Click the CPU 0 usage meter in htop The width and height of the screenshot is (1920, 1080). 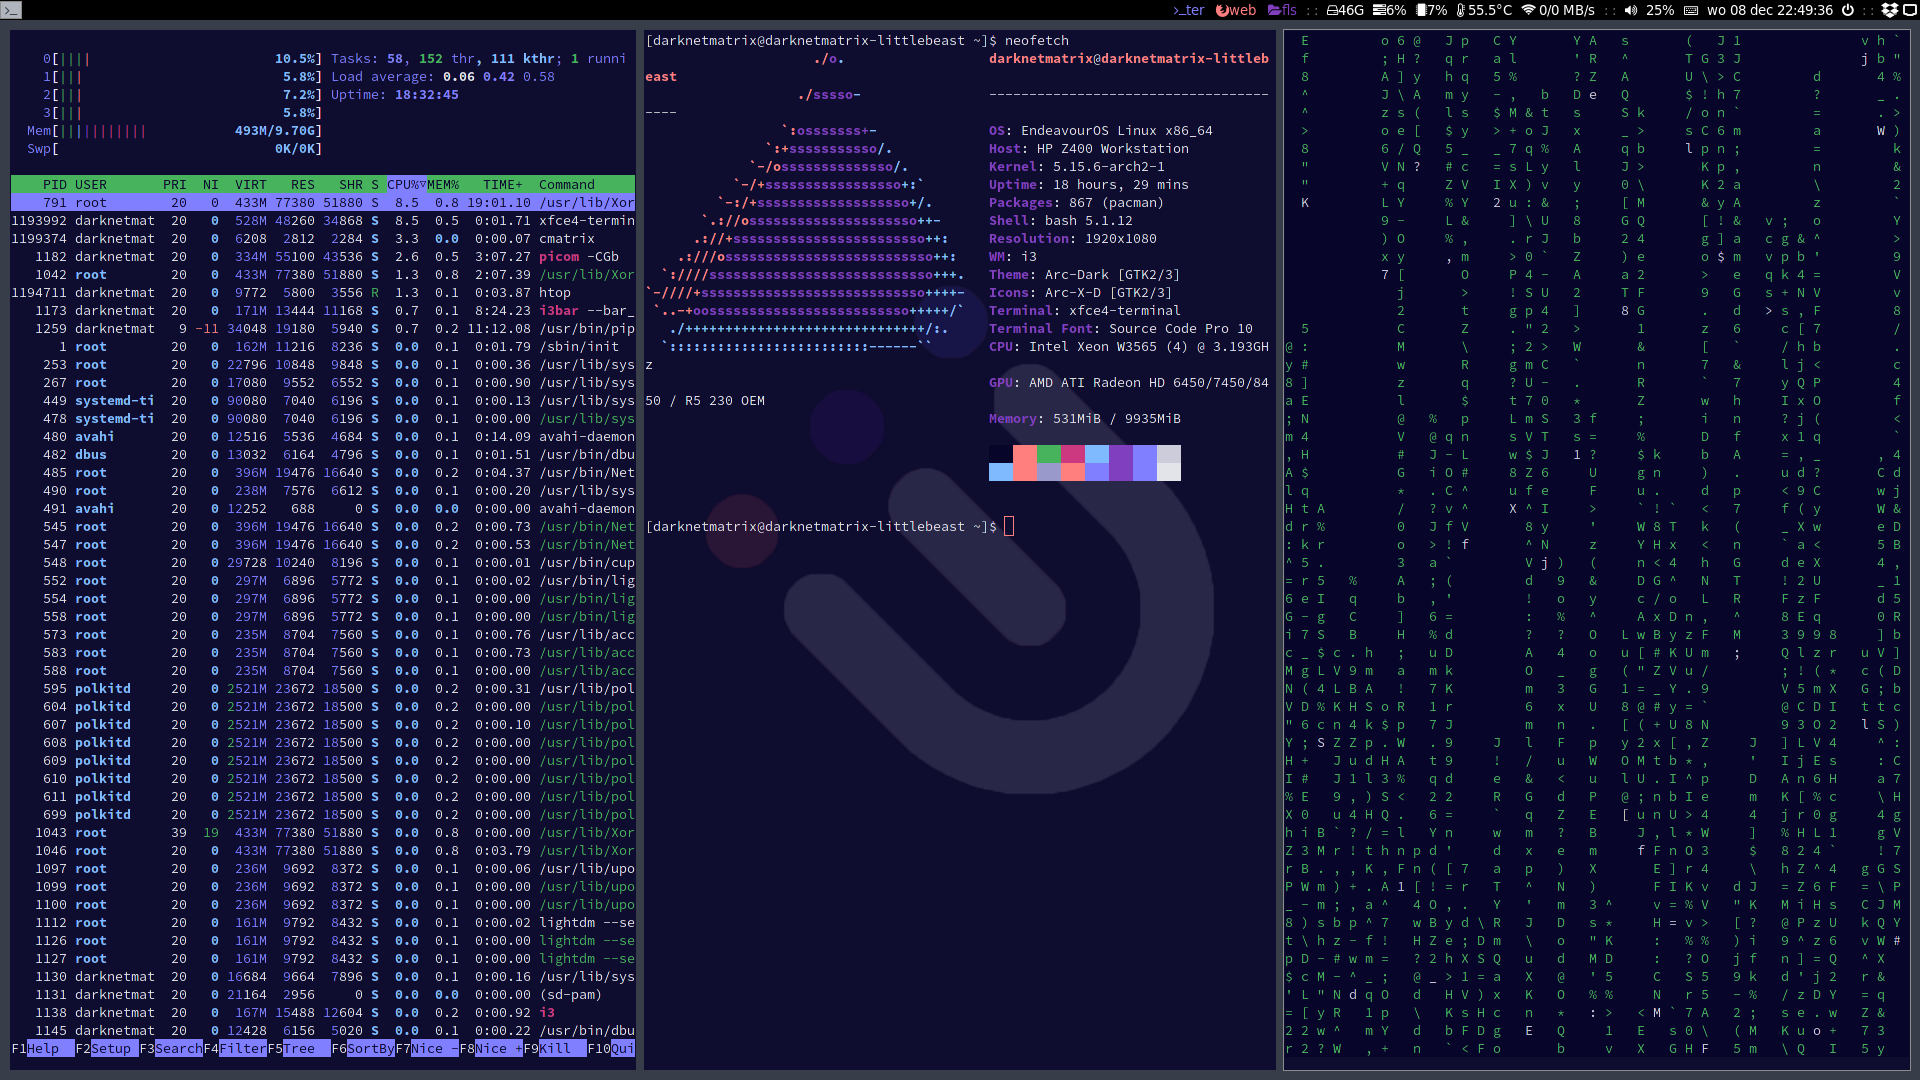(x=183, y=59)
